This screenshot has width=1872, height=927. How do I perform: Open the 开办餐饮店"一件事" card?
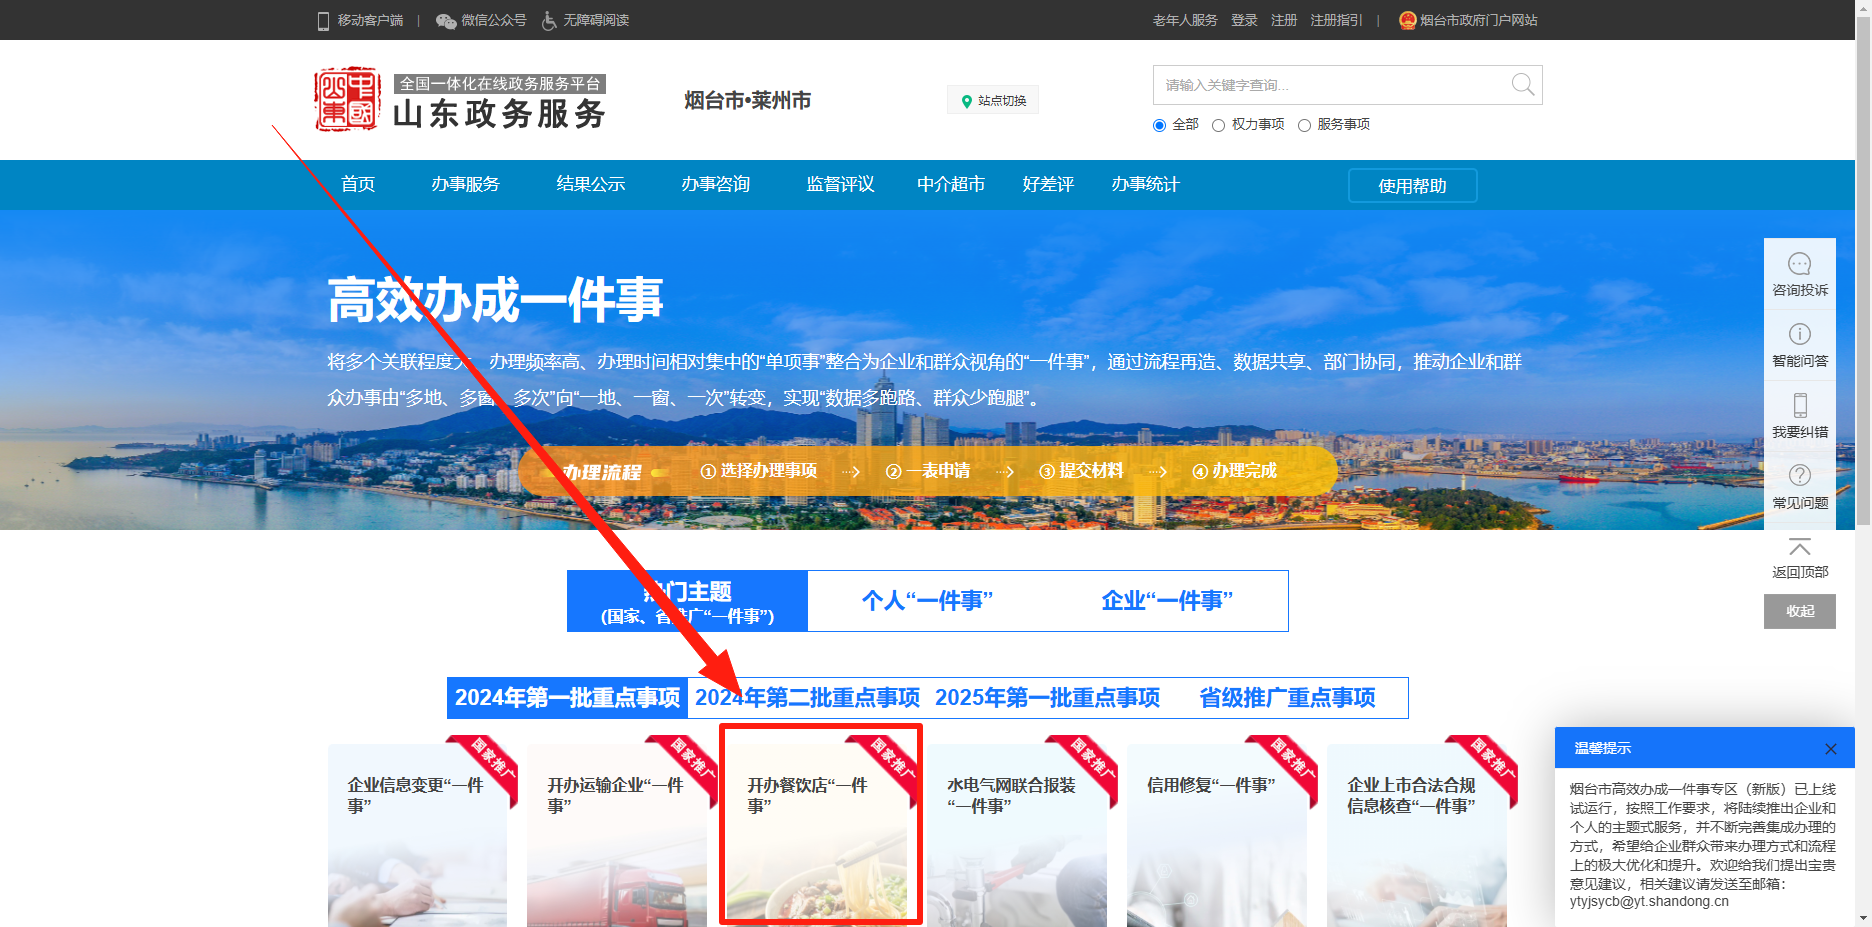tap(820, 825)
